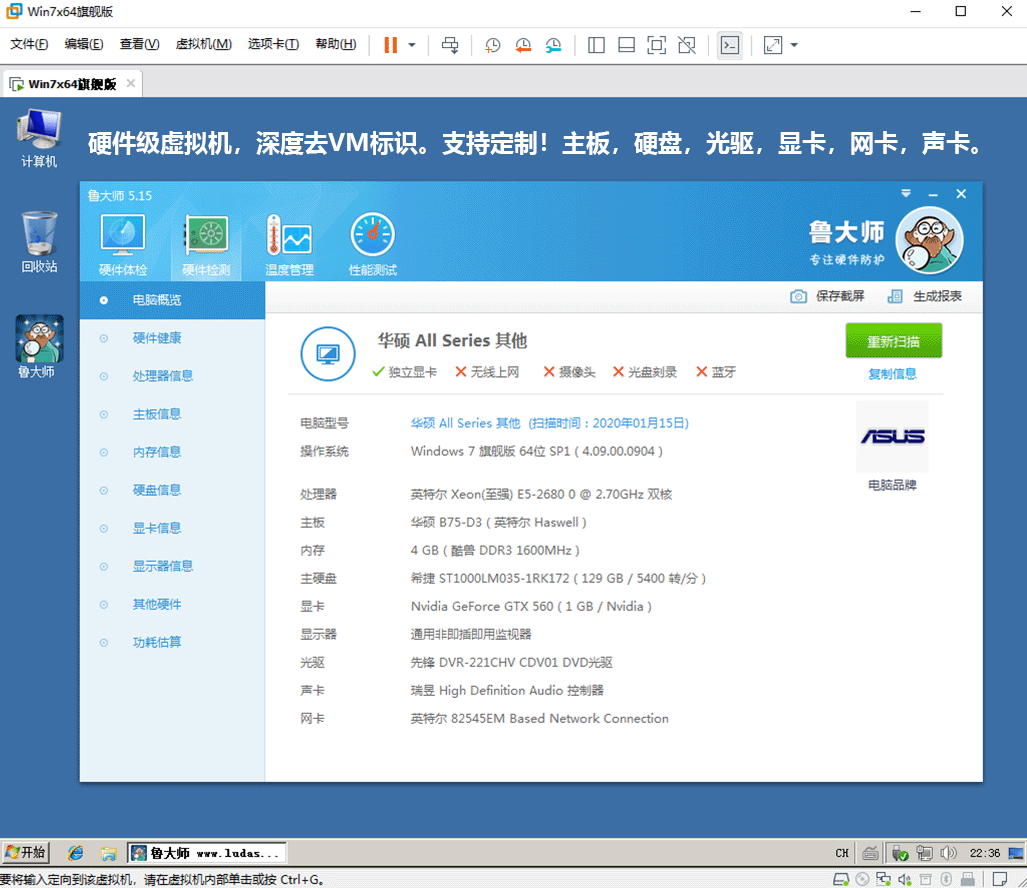Open the Windows Explorer folder on the taskbar
Screen dimensions: 1027x888
[108, 853]
